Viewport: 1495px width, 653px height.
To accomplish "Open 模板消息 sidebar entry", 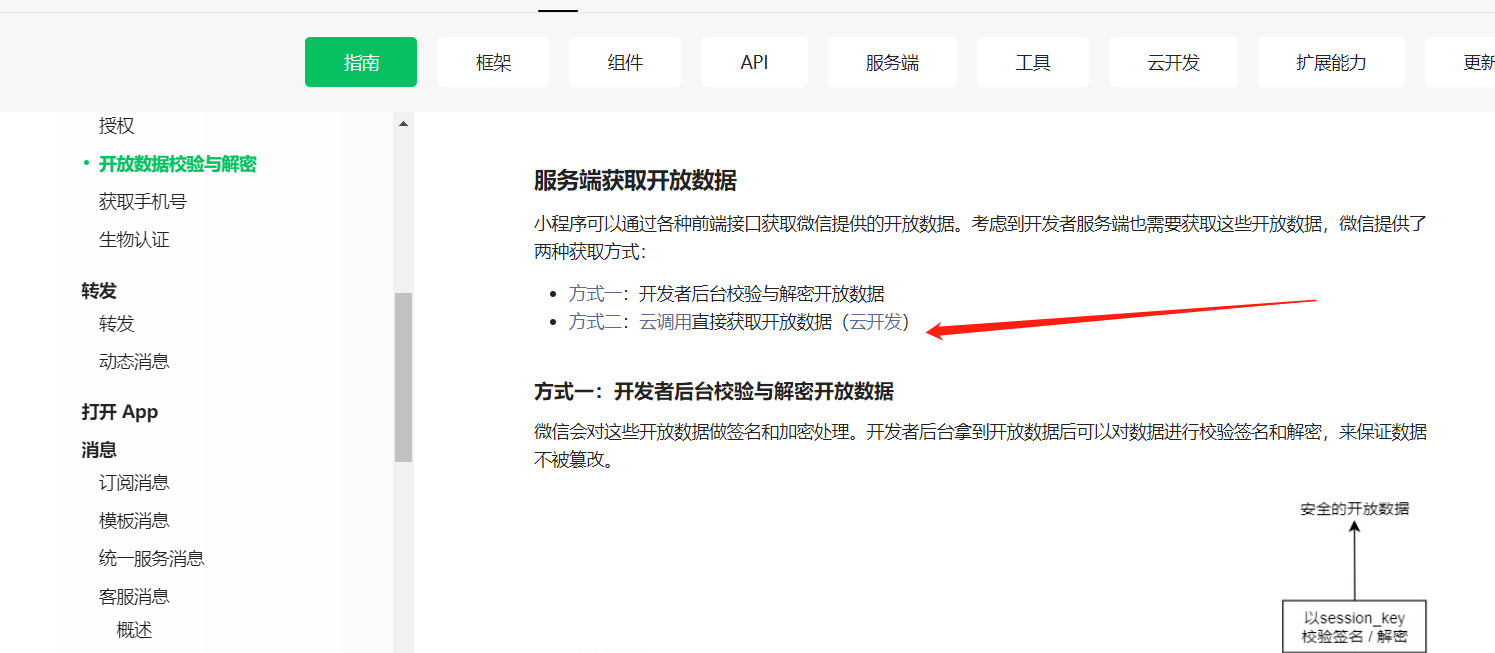I will (134, 521).
